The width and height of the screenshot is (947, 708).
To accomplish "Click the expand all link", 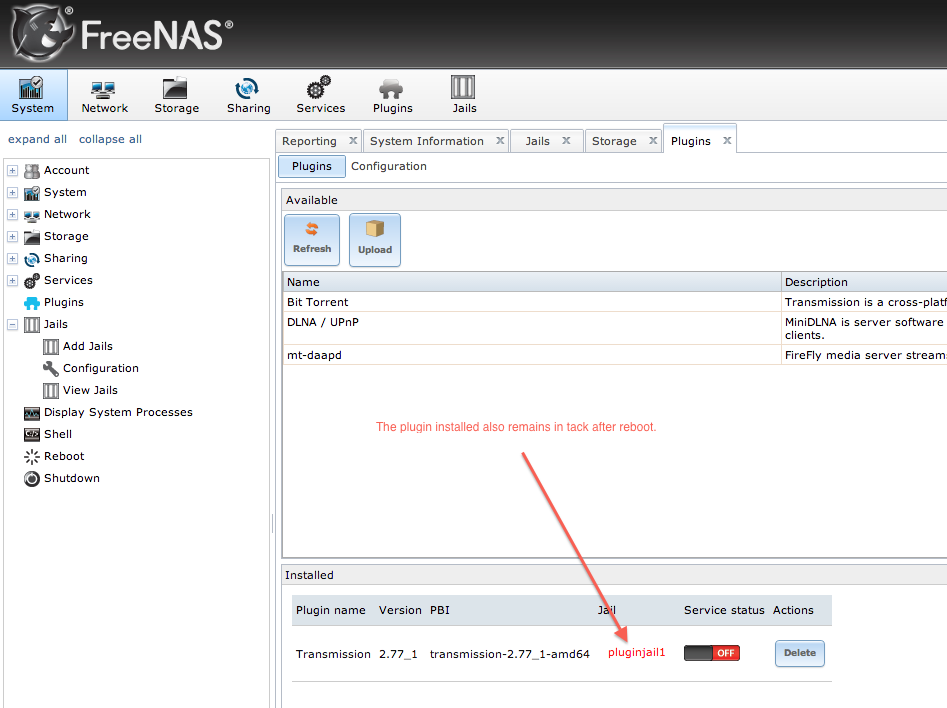I will [x=37, y=139].
